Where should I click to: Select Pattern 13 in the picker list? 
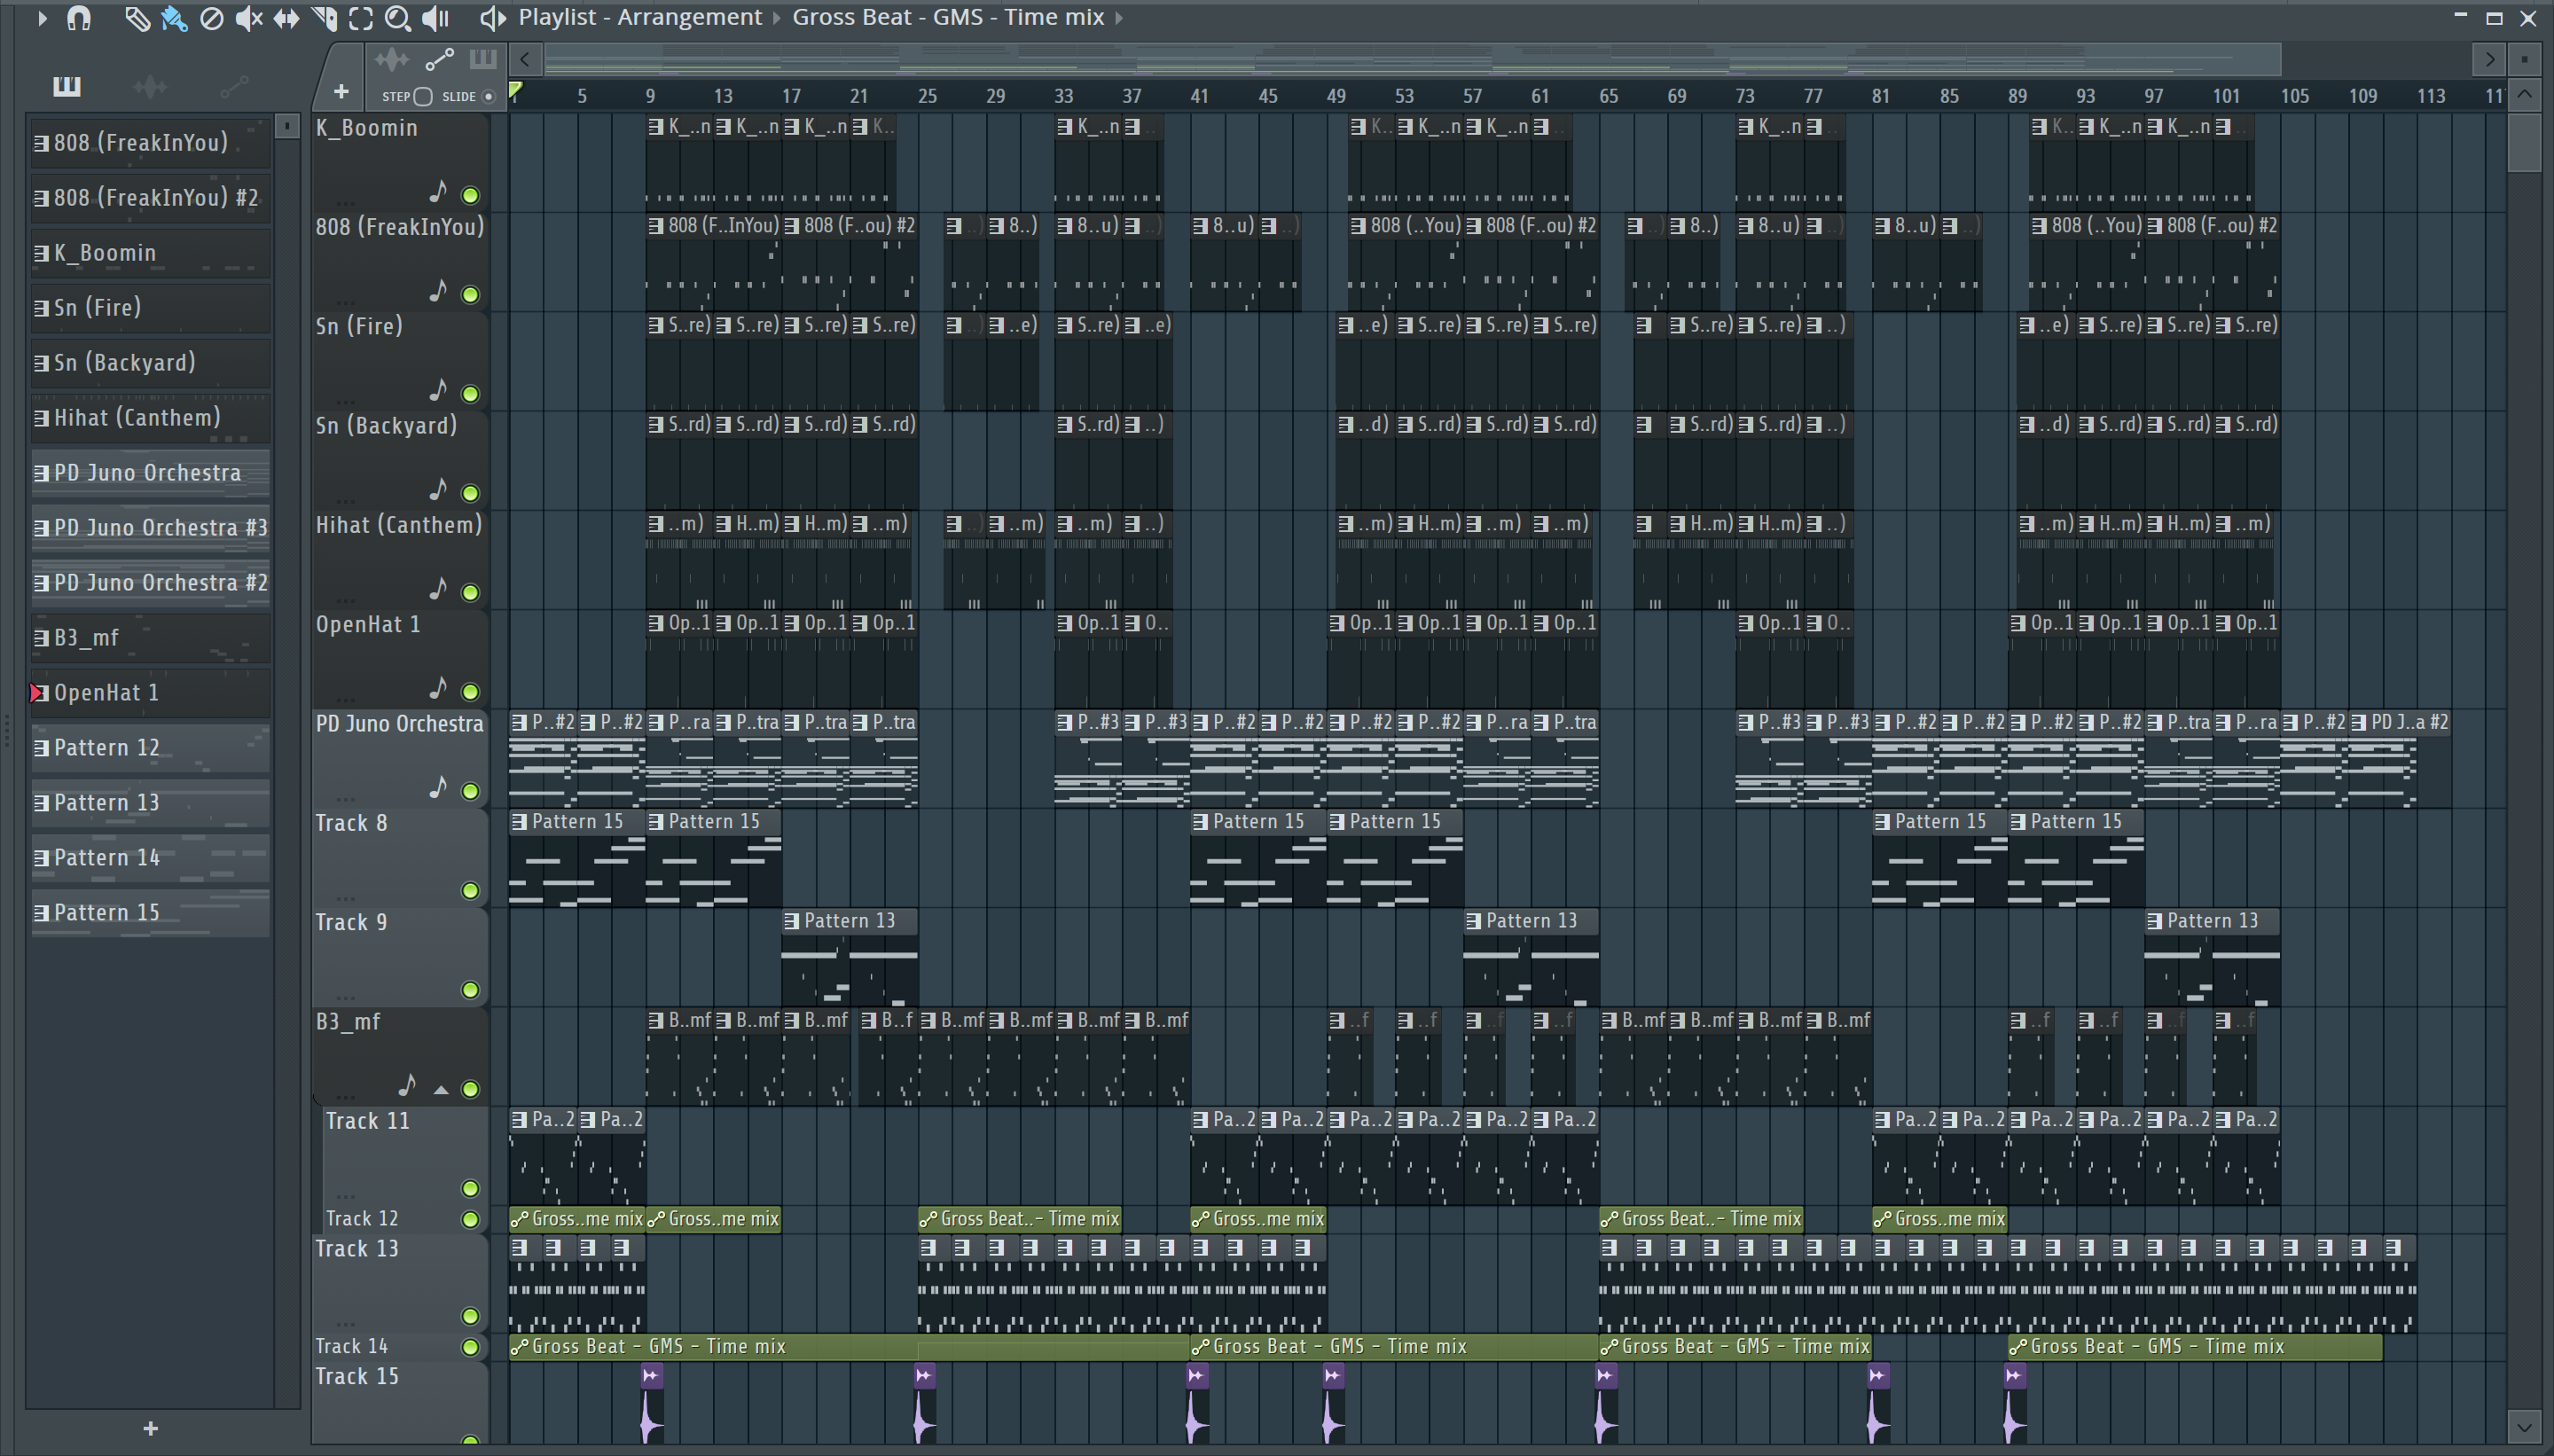tap(107, 802)
